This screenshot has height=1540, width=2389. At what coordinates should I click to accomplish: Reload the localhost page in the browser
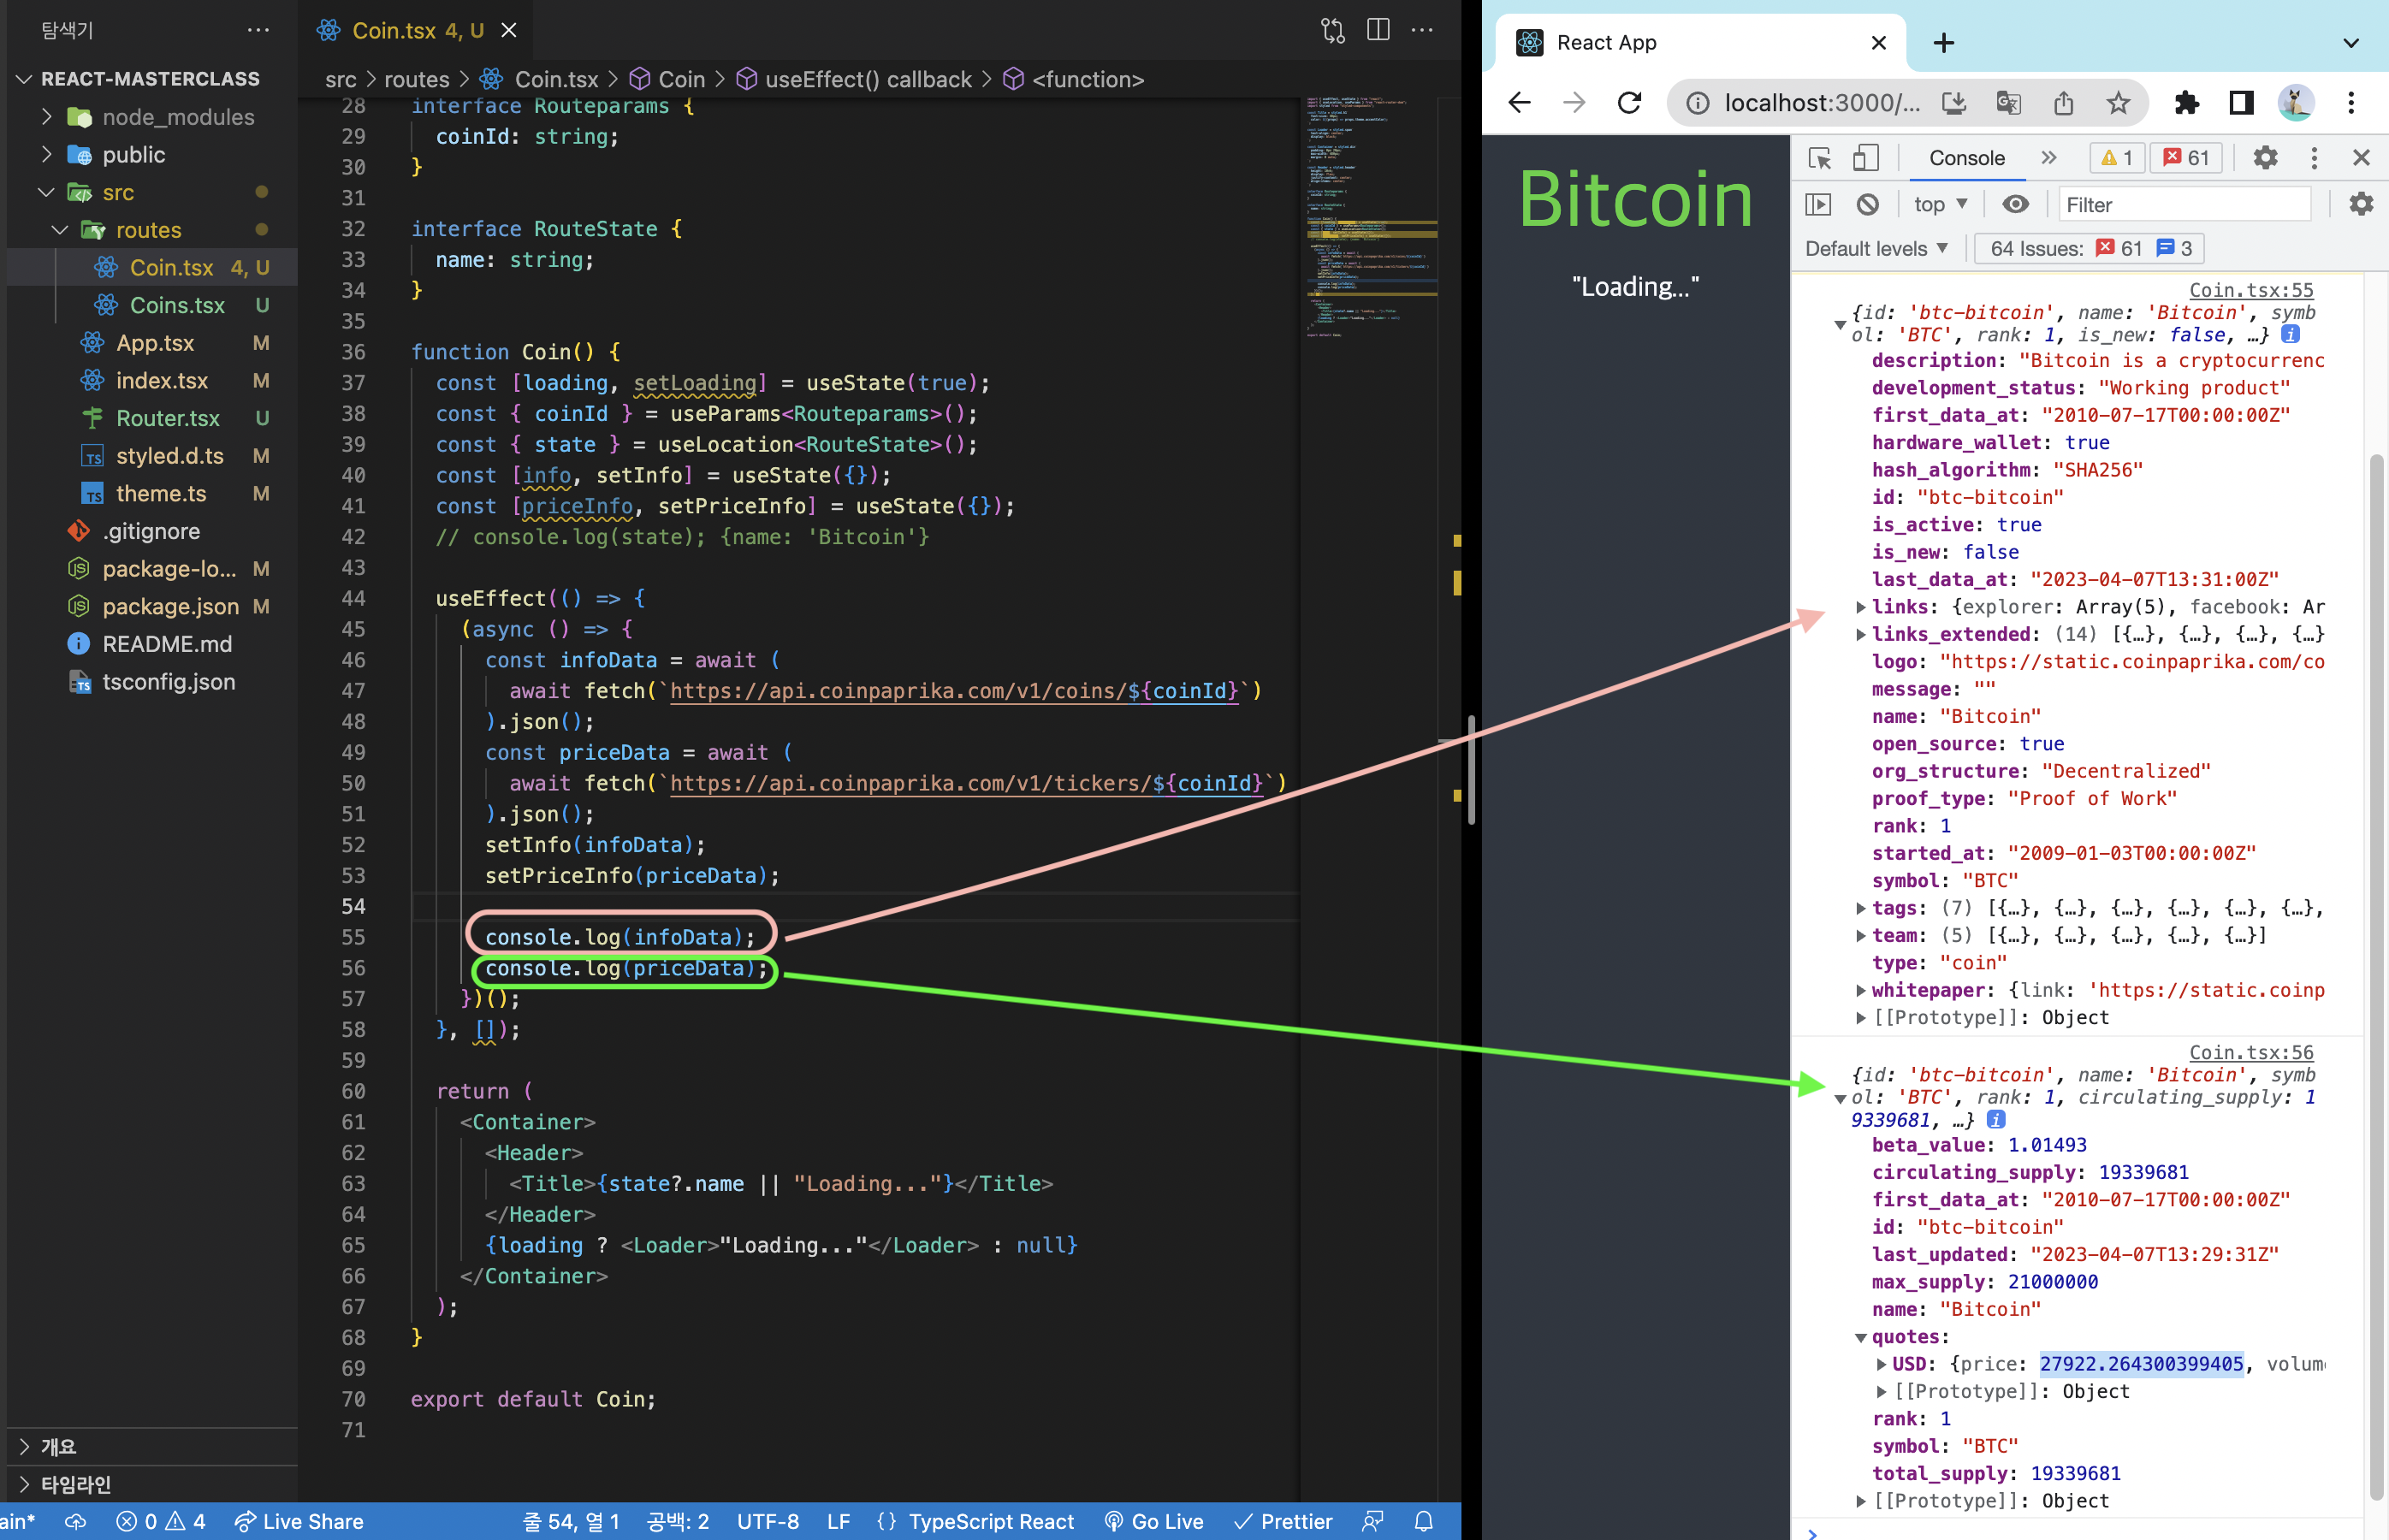click(x=1630, y=103)
